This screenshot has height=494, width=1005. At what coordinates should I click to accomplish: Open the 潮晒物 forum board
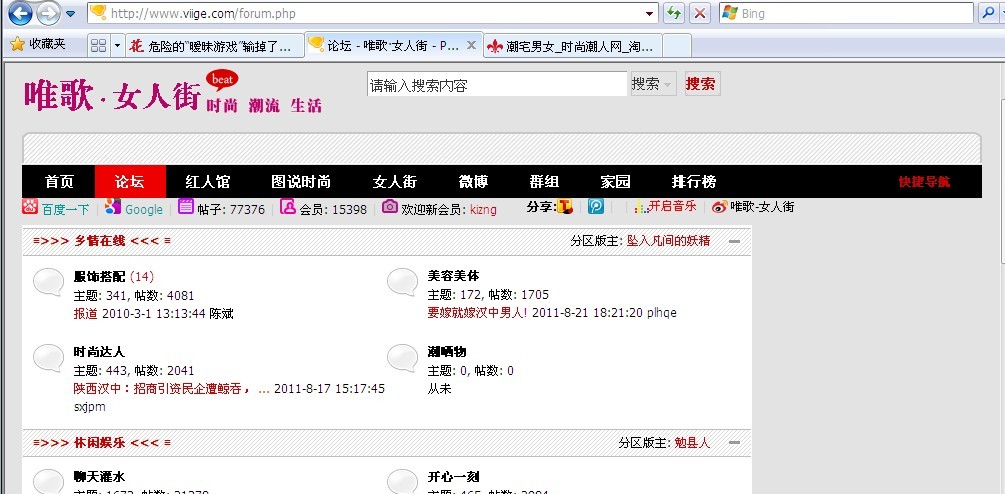point(447,352)
